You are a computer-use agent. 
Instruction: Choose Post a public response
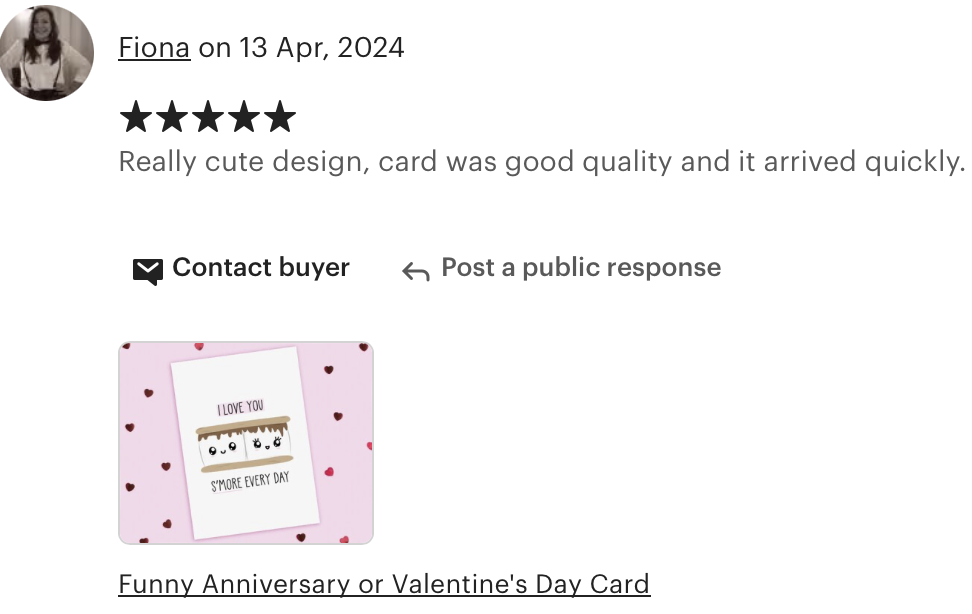click(x=581, y=268)
